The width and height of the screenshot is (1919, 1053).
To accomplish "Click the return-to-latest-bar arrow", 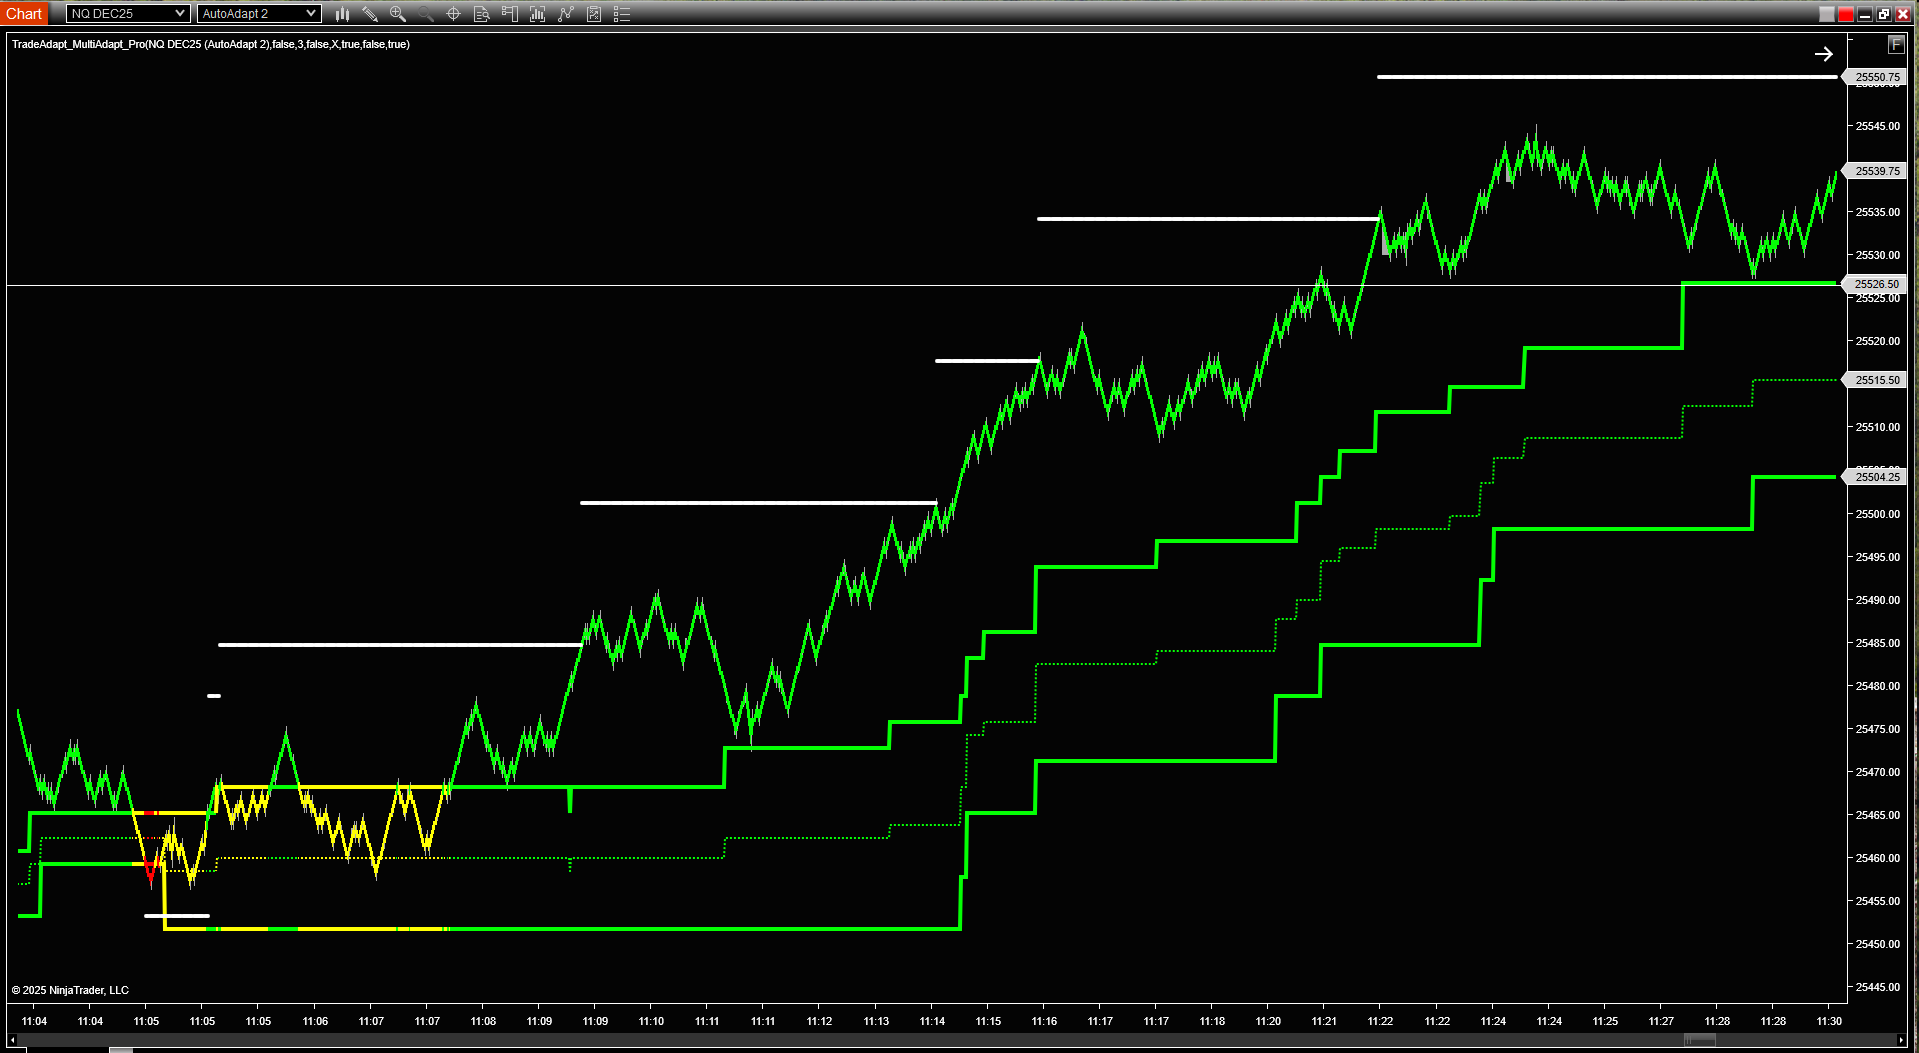I will tap(1823, 54).
